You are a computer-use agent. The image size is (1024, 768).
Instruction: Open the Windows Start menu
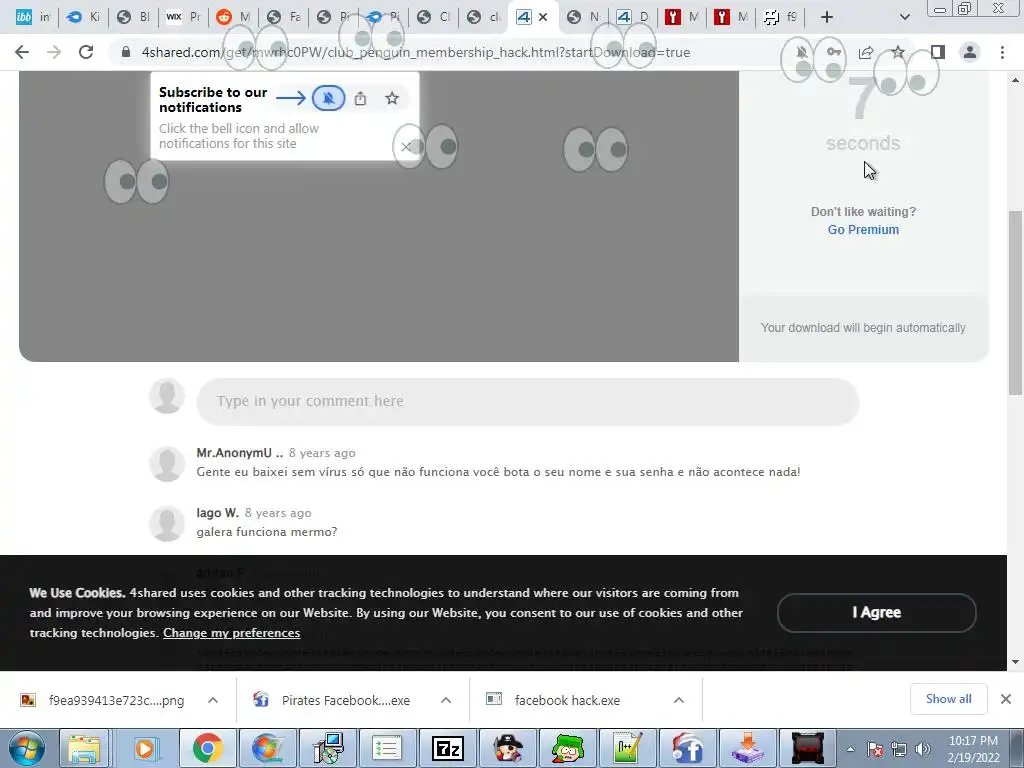coord(25,748)
